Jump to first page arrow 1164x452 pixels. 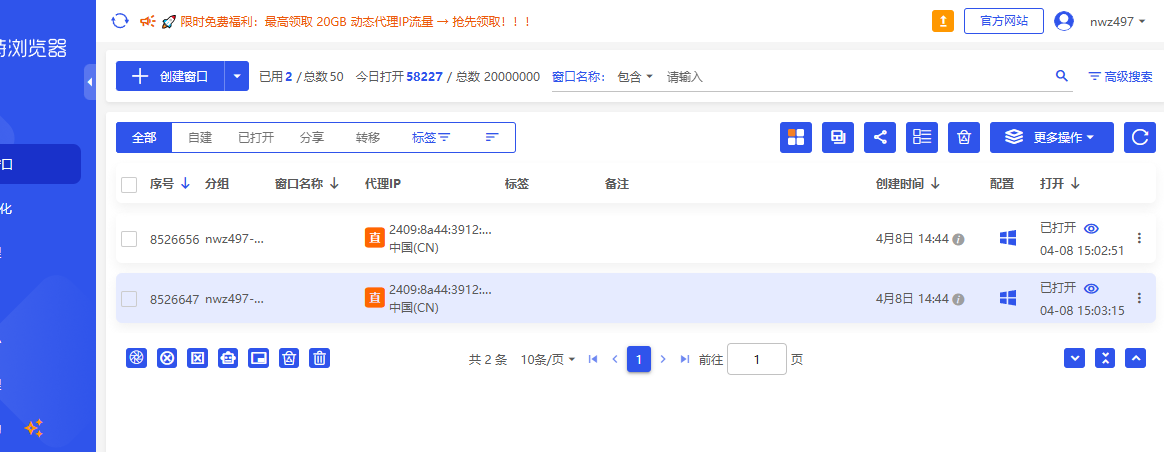pos(592,359)
